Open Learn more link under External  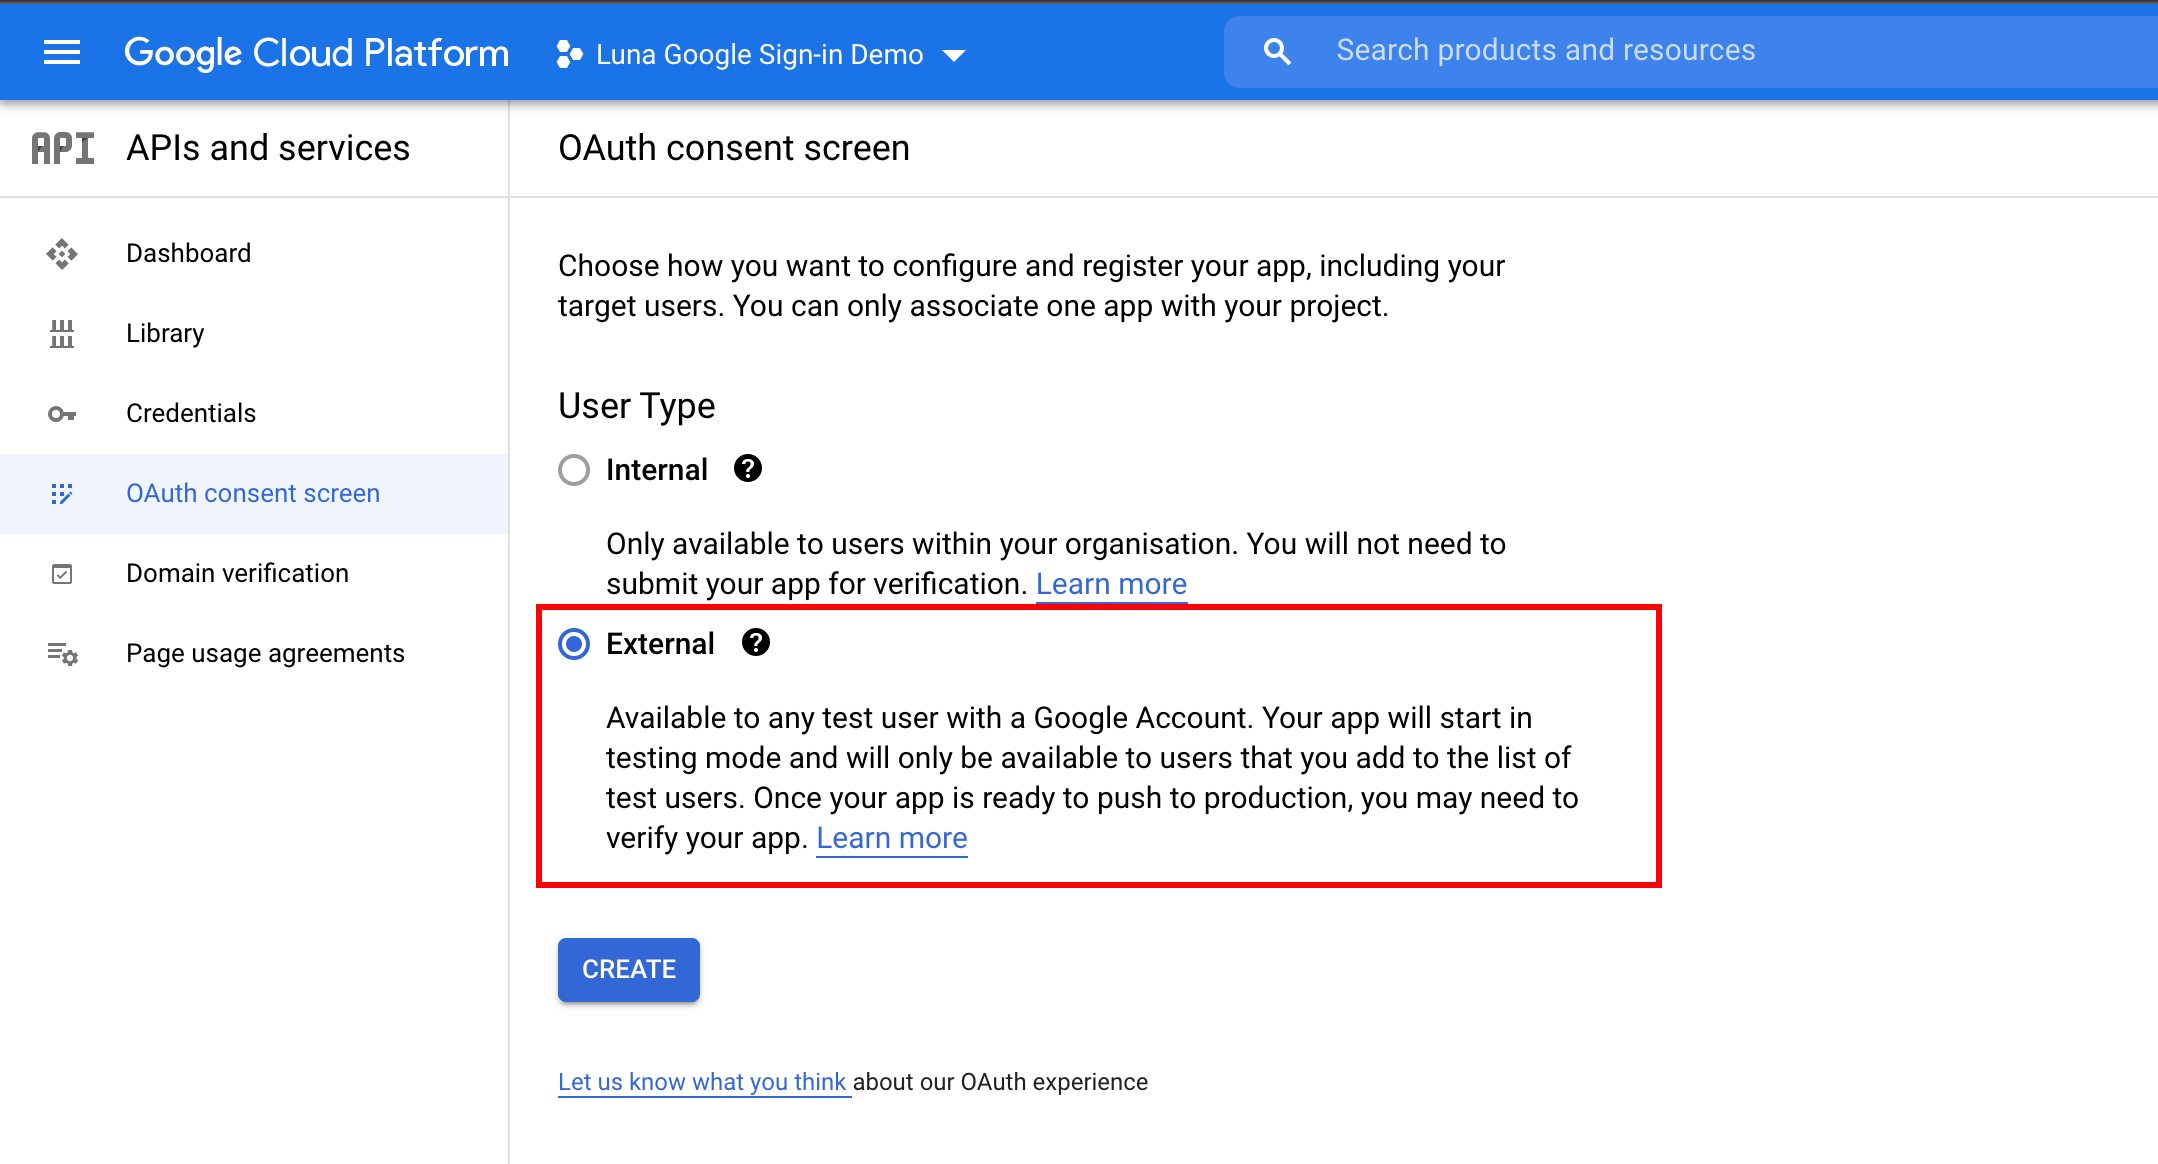coord(891,838)
